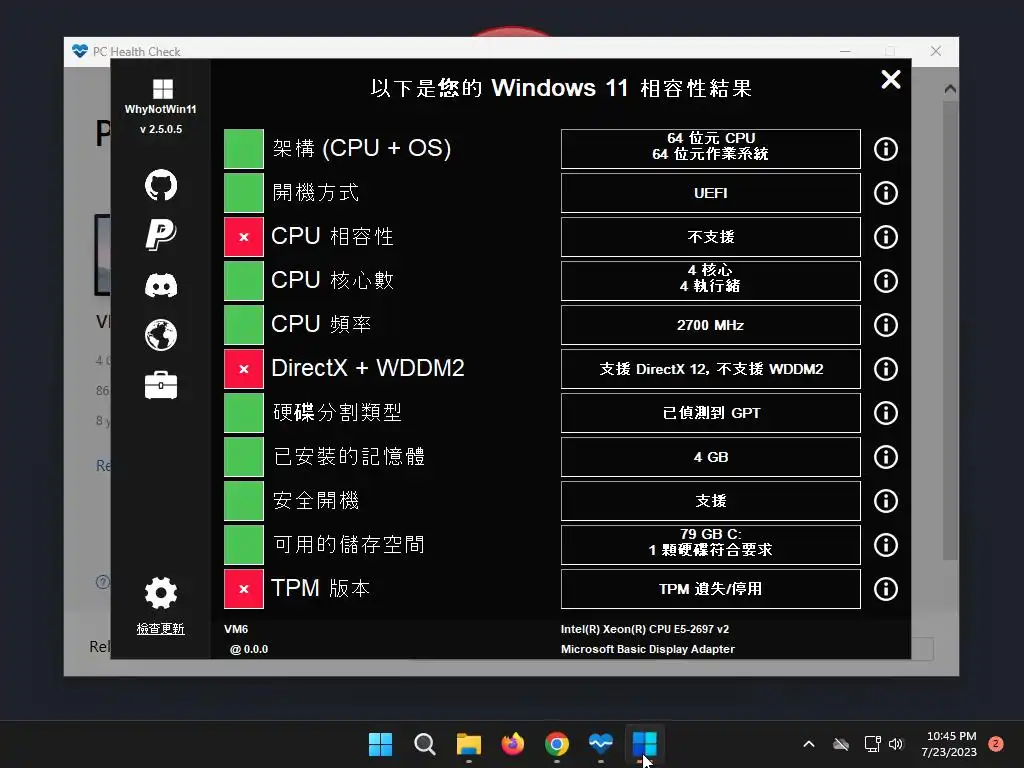Click the 不支援 CPU compatibility result

click(x=711, y=237)
